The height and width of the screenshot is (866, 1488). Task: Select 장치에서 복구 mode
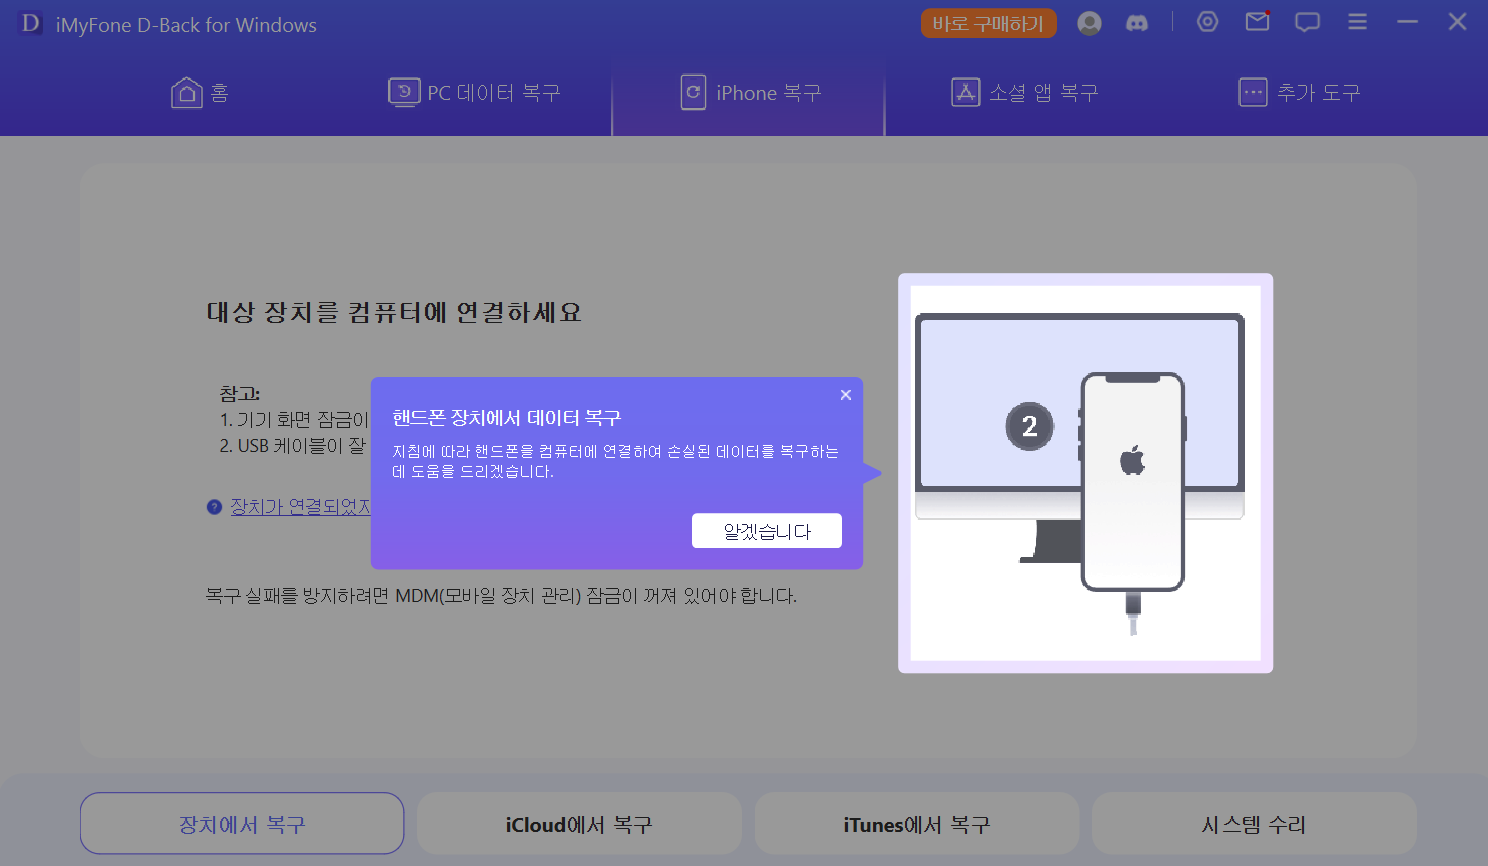(x=242, y=824)
